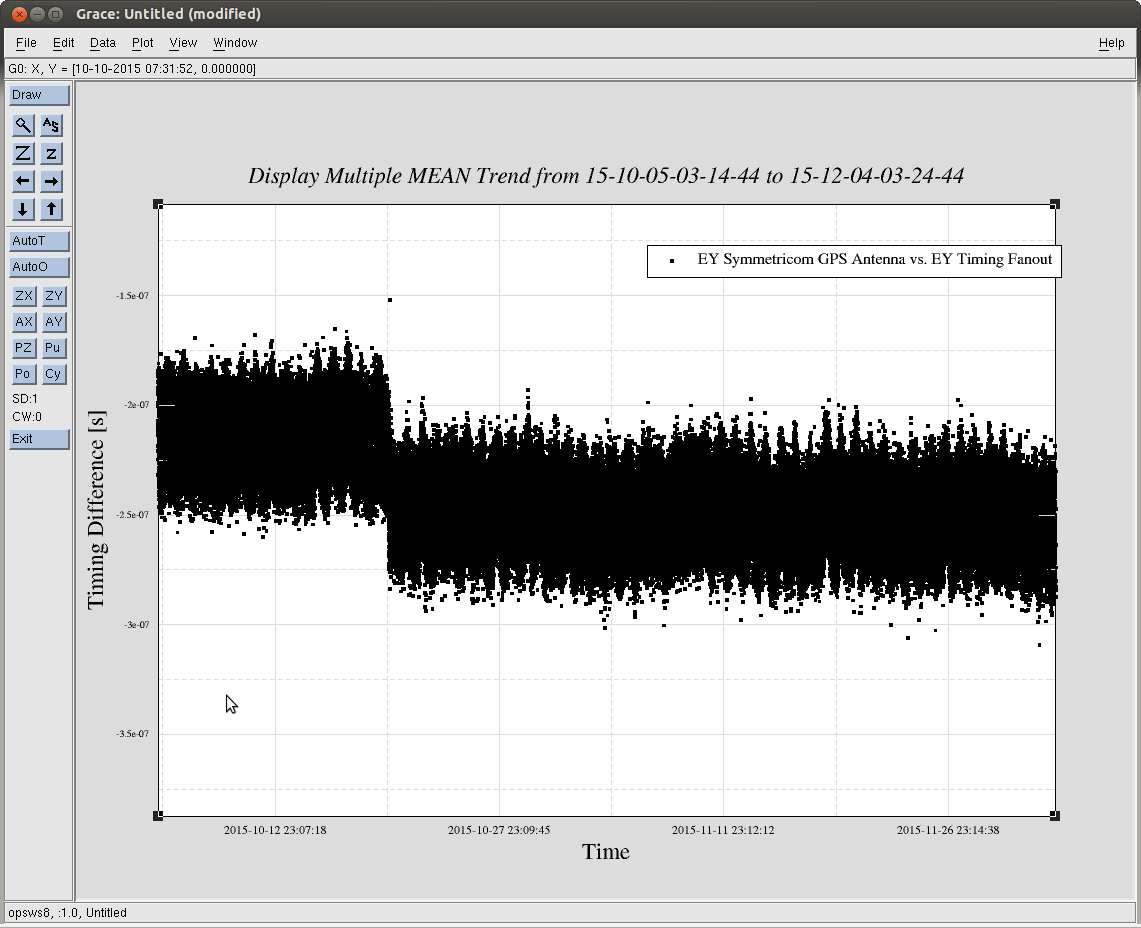
Task: Click the Draw button
Action: [x=39, y=95]
